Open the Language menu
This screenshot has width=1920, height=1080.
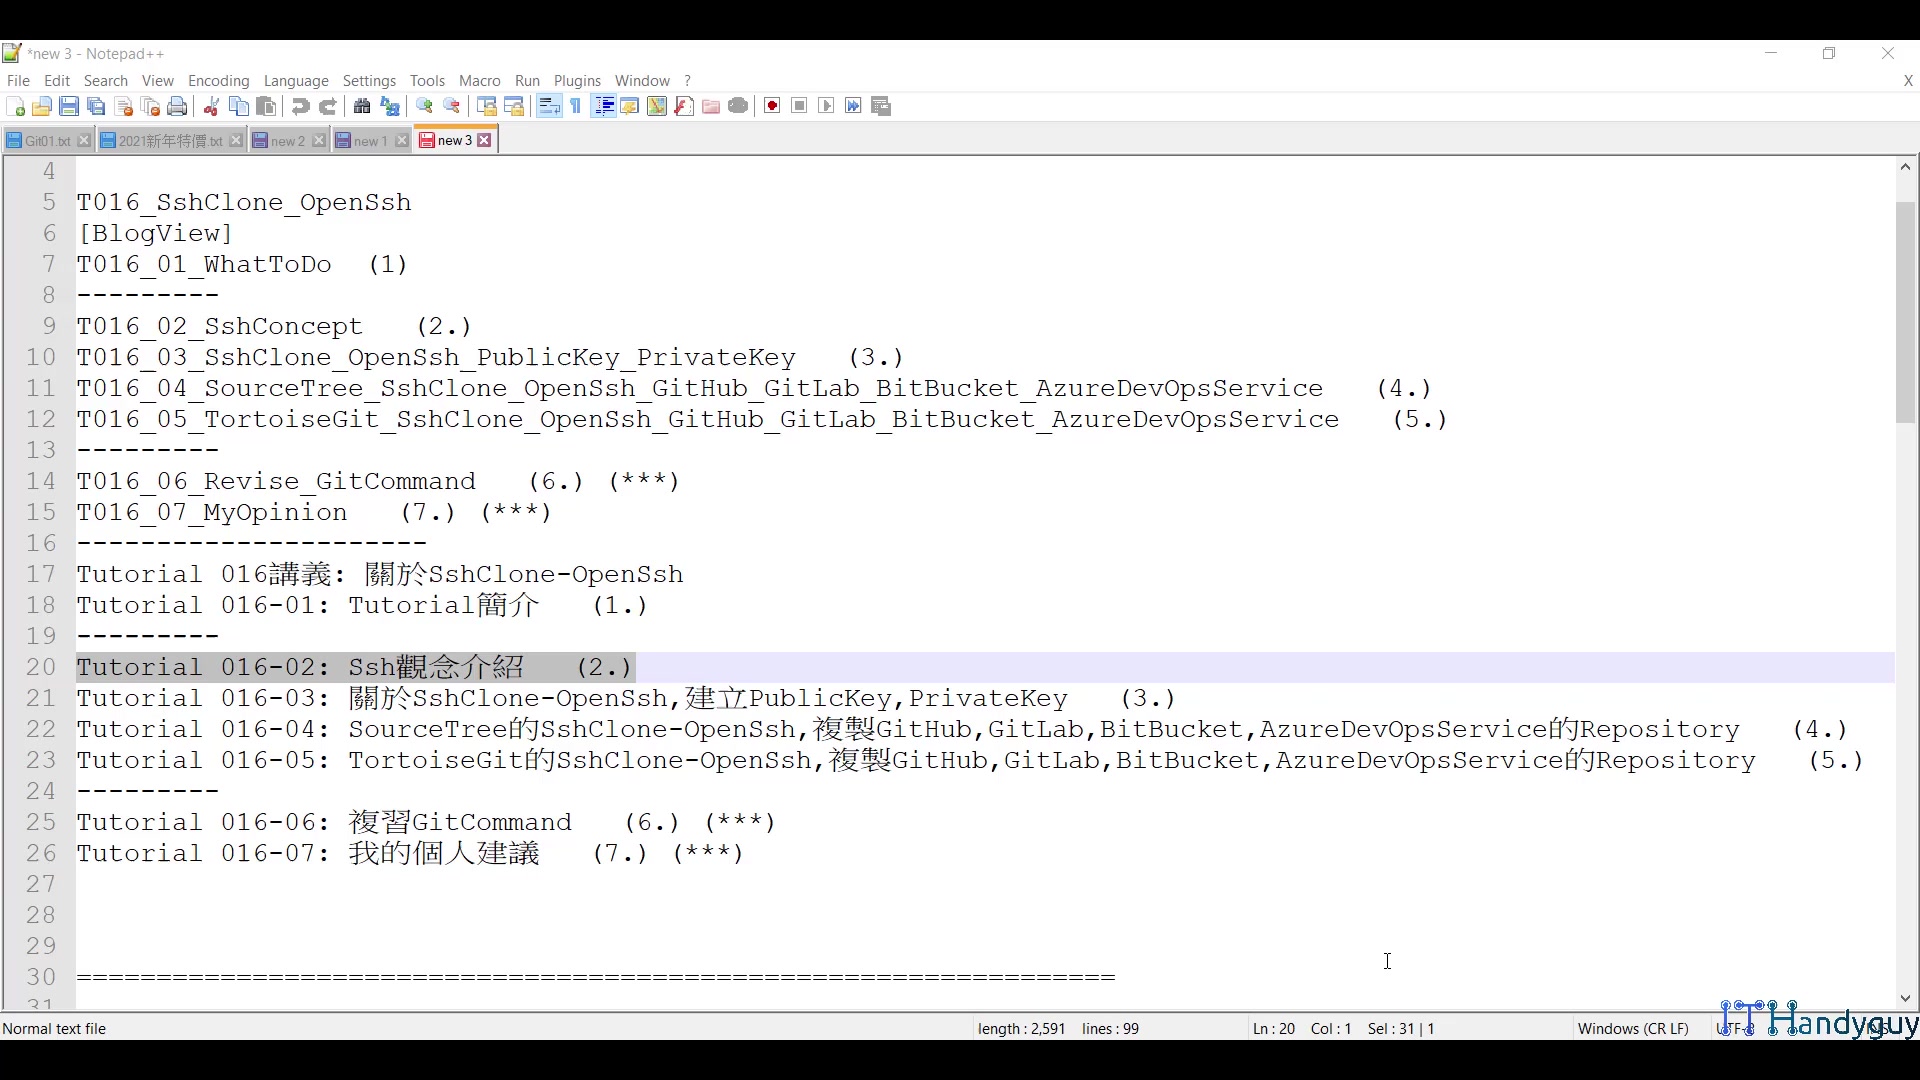pos(296,81)
